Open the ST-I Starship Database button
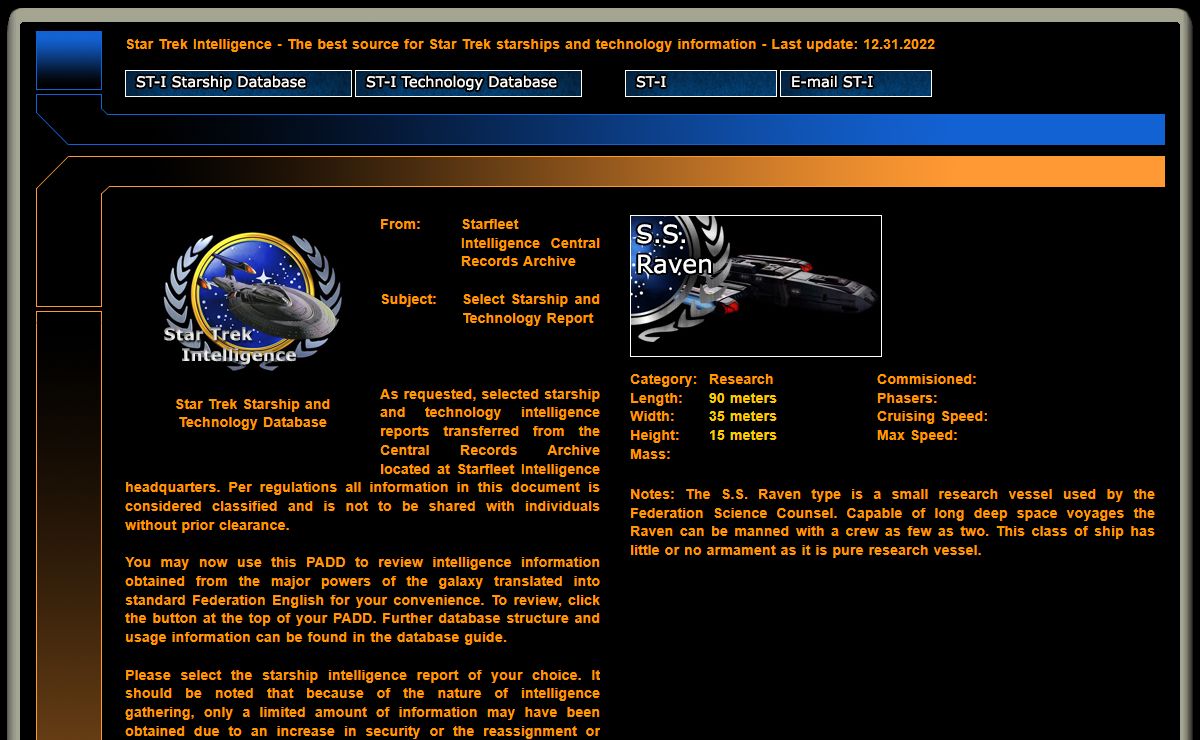The image size is (1200, 740). [238, 83]
